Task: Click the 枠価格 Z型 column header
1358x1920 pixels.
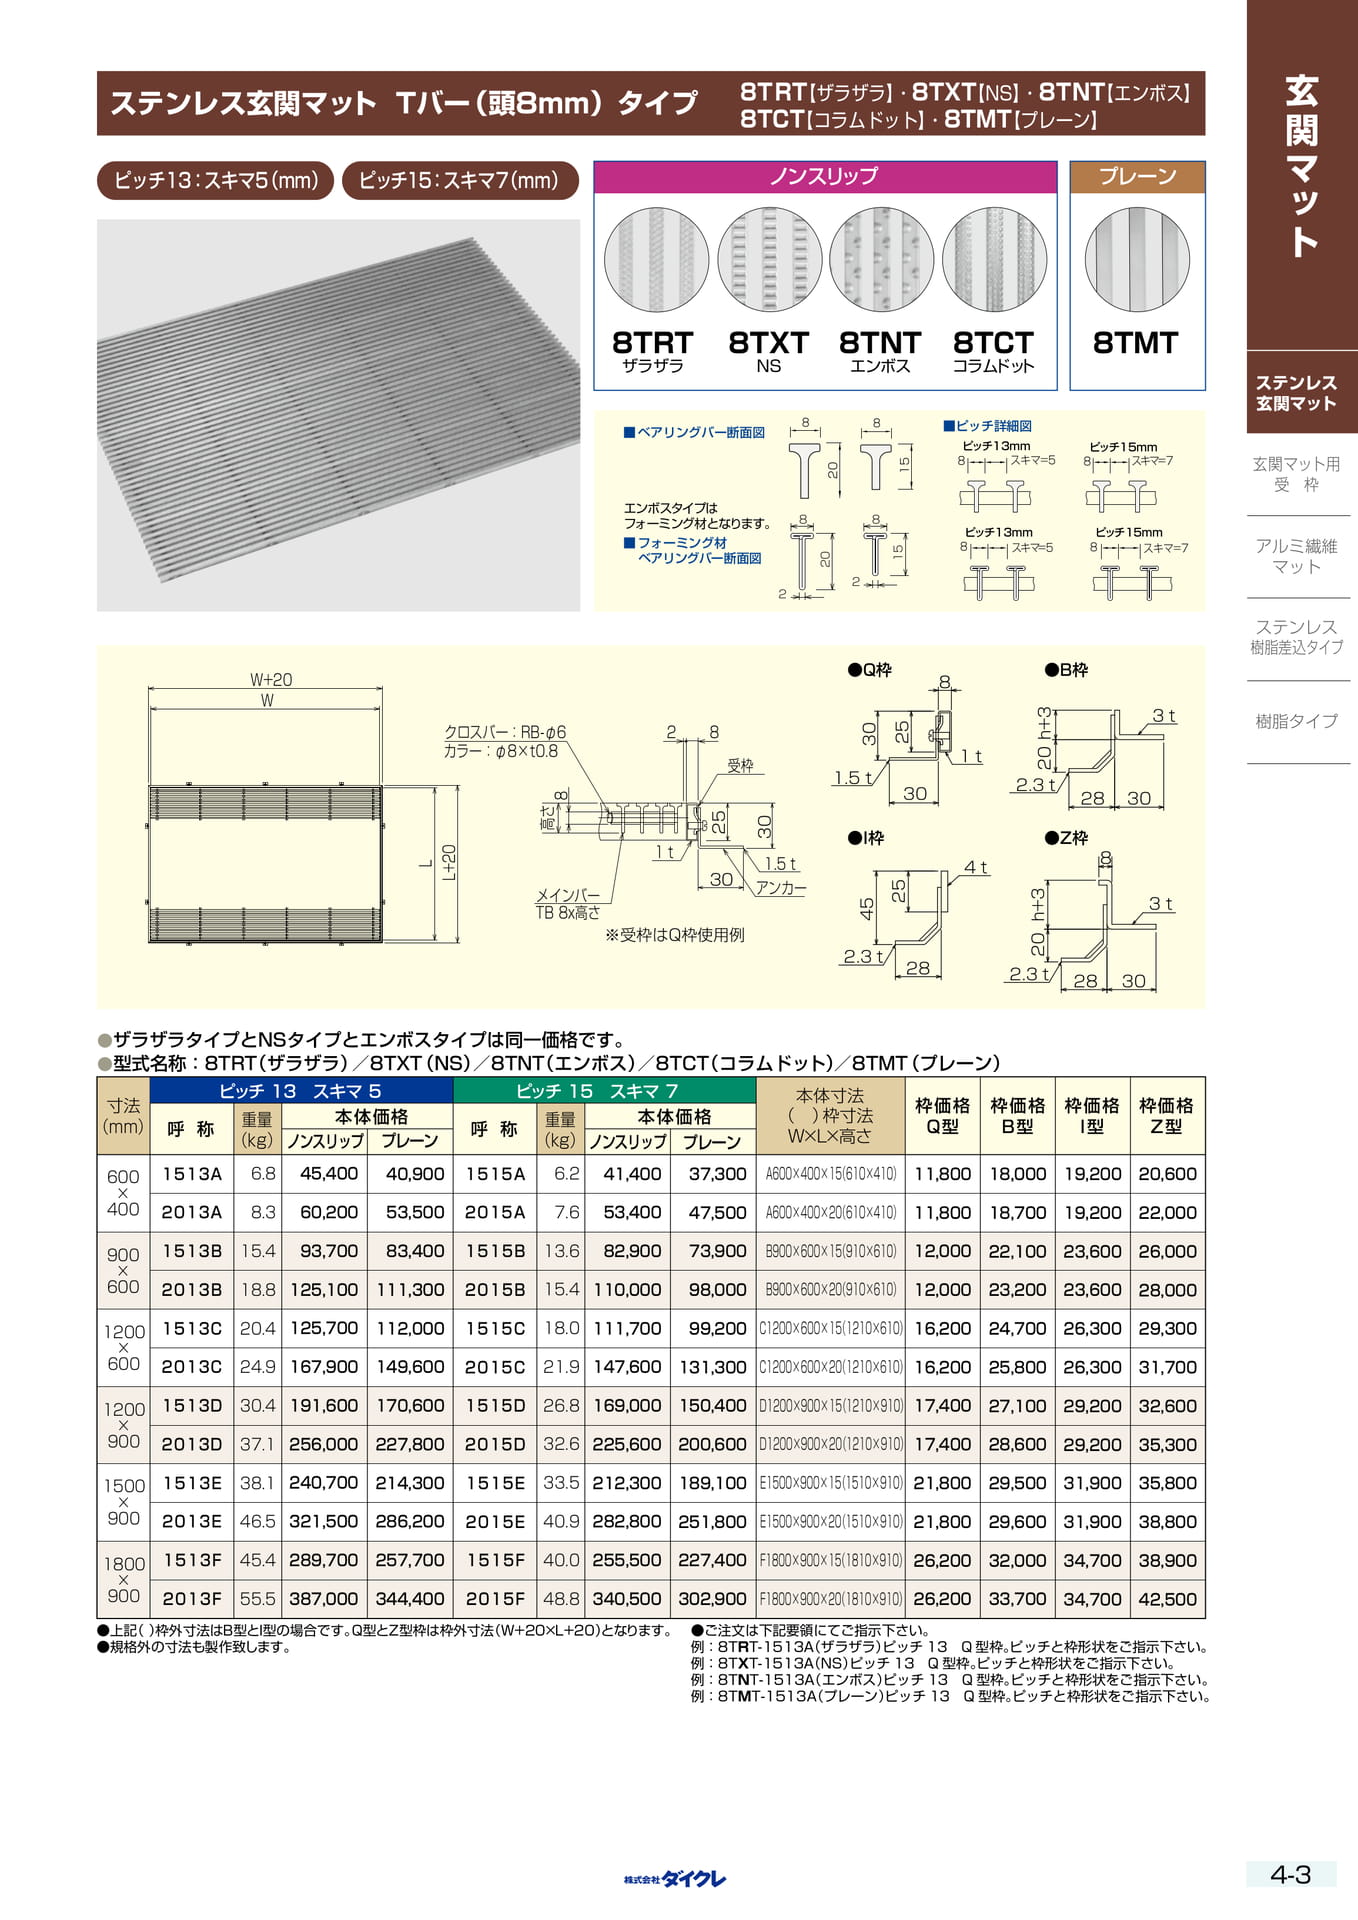Action: 1167,1116
